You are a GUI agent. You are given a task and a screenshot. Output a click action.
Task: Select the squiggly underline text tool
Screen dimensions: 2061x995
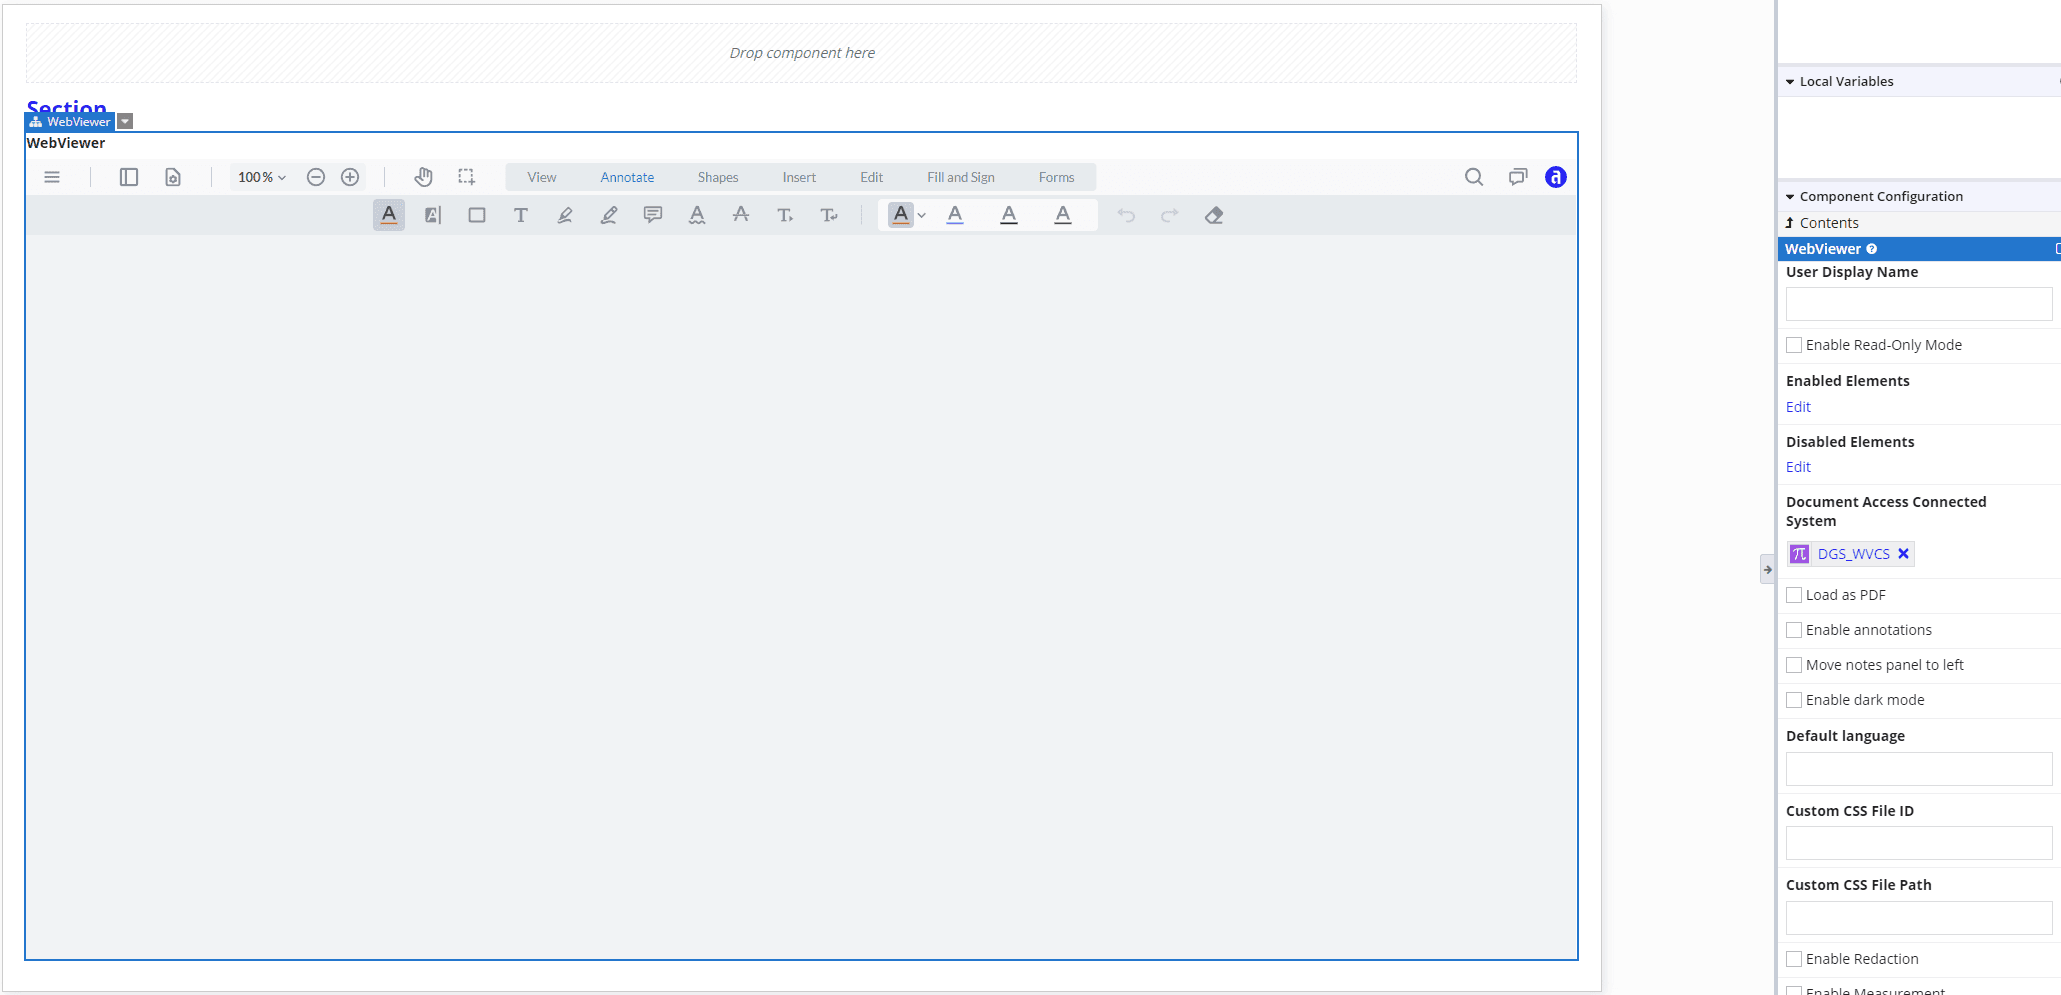[x=697, y=215]
